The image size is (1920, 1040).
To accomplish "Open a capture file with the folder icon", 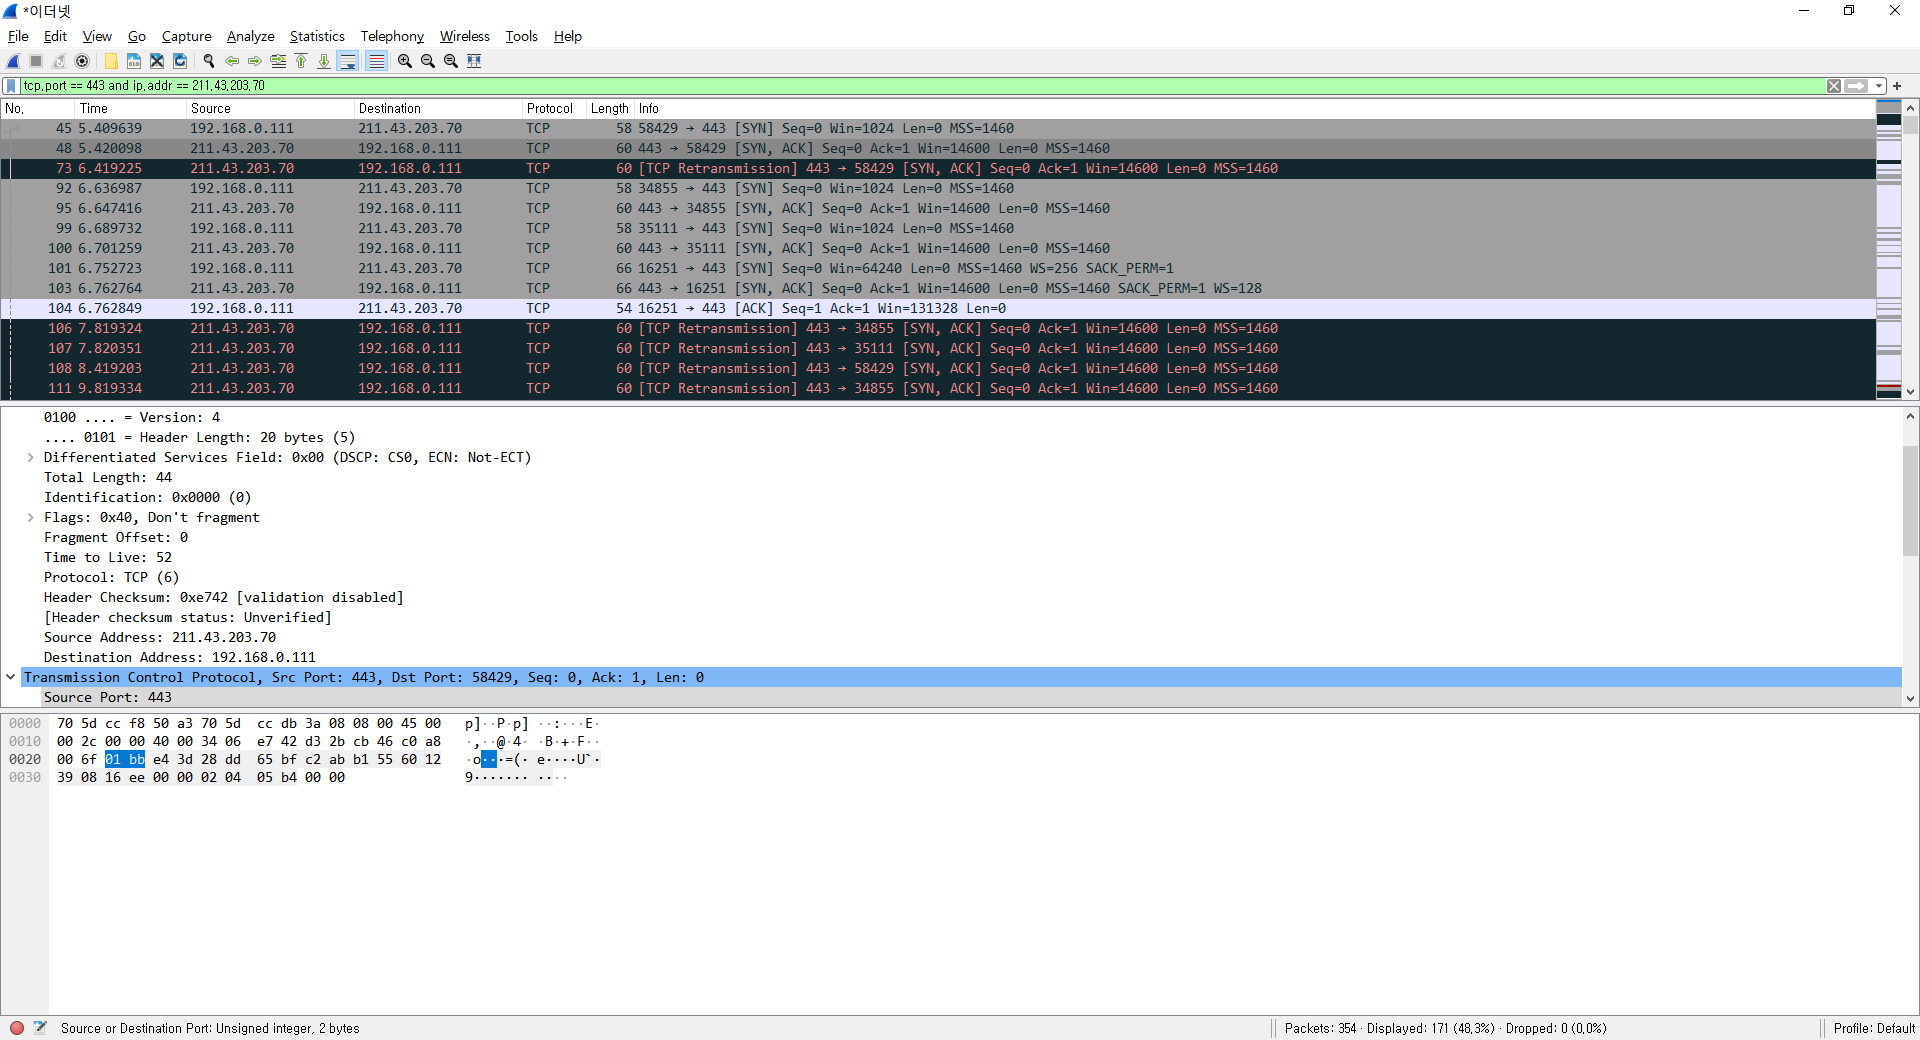I will (x=111, y=61).
